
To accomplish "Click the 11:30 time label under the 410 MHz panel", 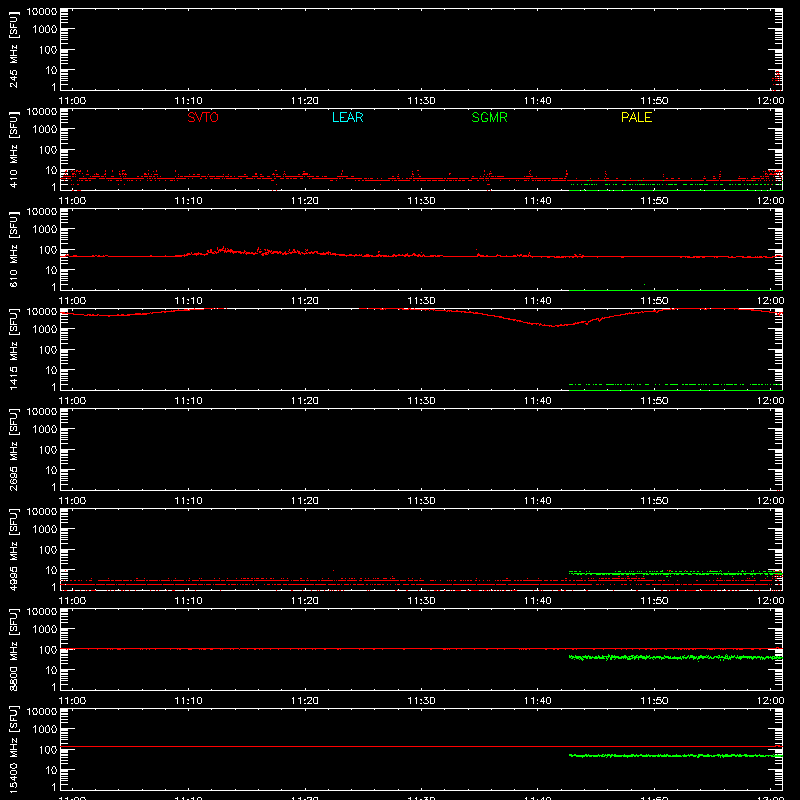I will click(421, 201).
